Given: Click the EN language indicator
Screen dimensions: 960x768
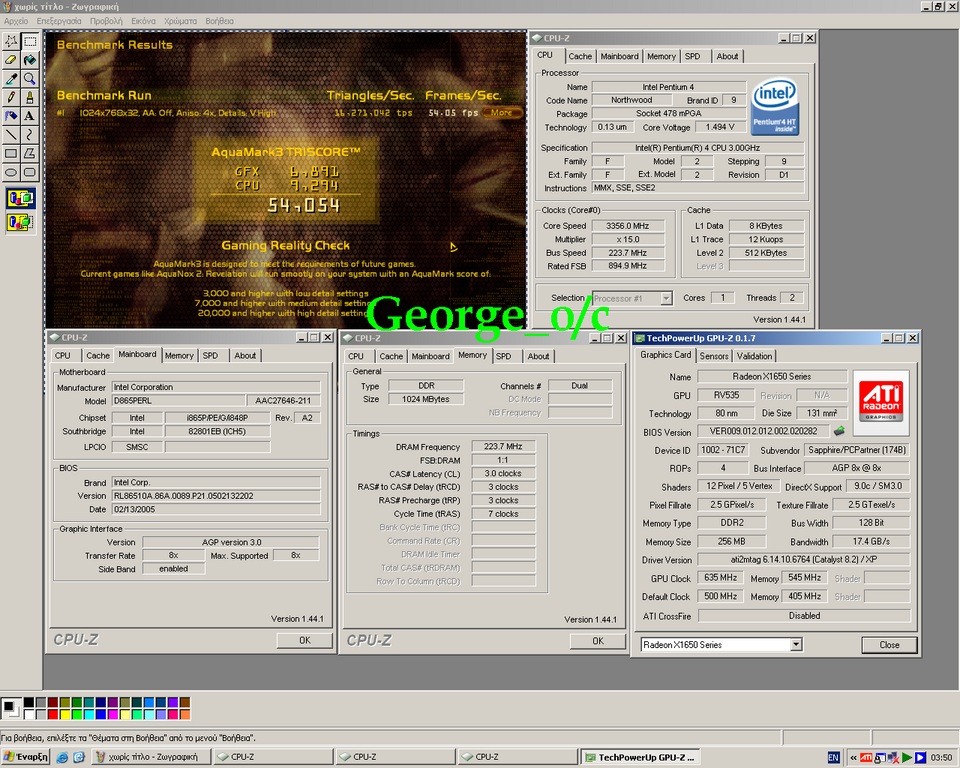Looking at the screenshot, I should coord(833,758).
